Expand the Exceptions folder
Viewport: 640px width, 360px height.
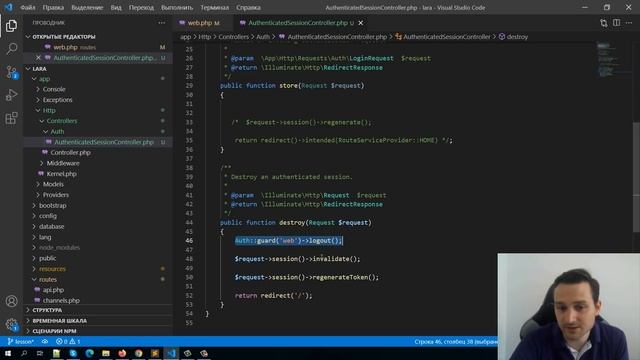pos(58,100)
